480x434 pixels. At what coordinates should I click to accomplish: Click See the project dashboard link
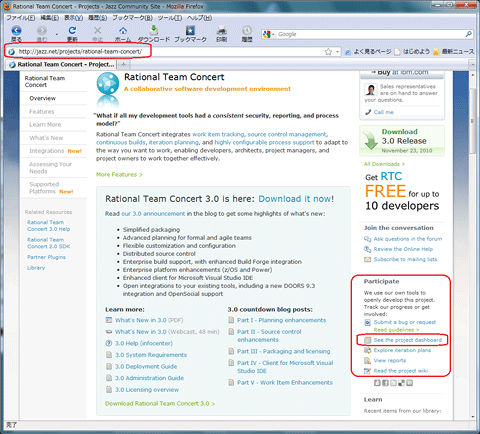[x=407, y=340]
